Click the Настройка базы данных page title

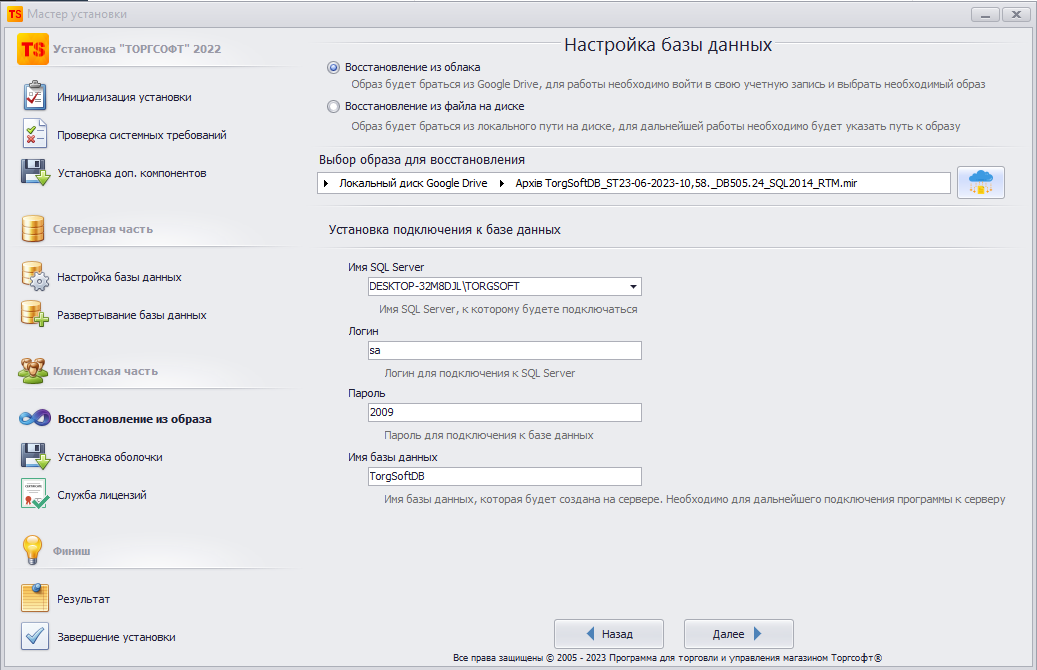click(x=668, y=45)
